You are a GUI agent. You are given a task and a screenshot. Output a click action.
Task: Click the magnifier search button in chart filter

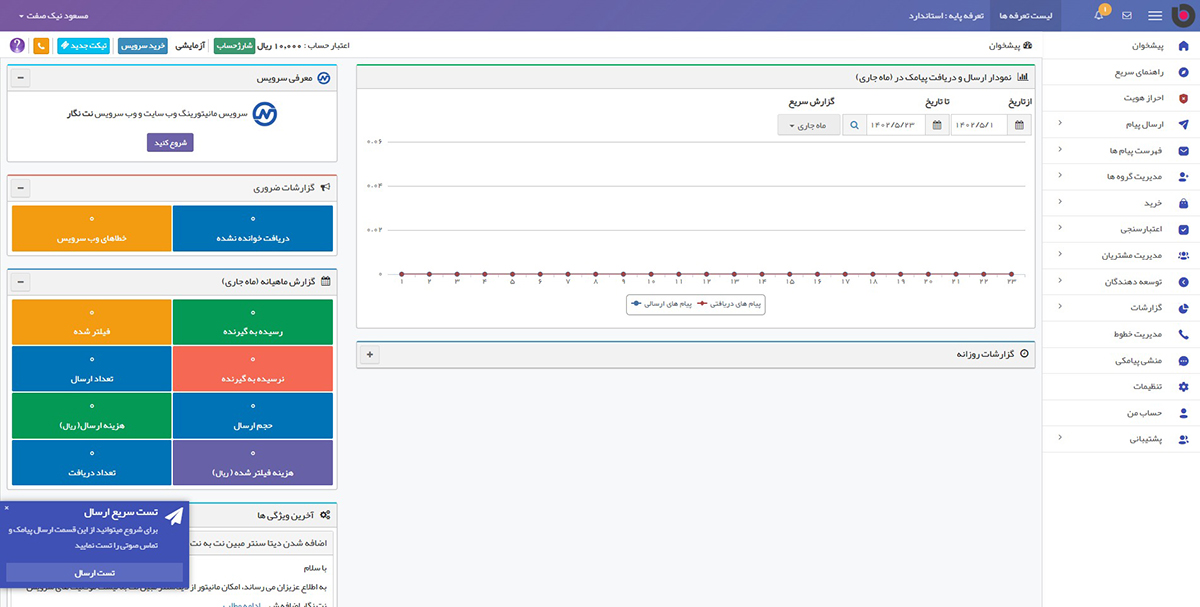[855, 125]
